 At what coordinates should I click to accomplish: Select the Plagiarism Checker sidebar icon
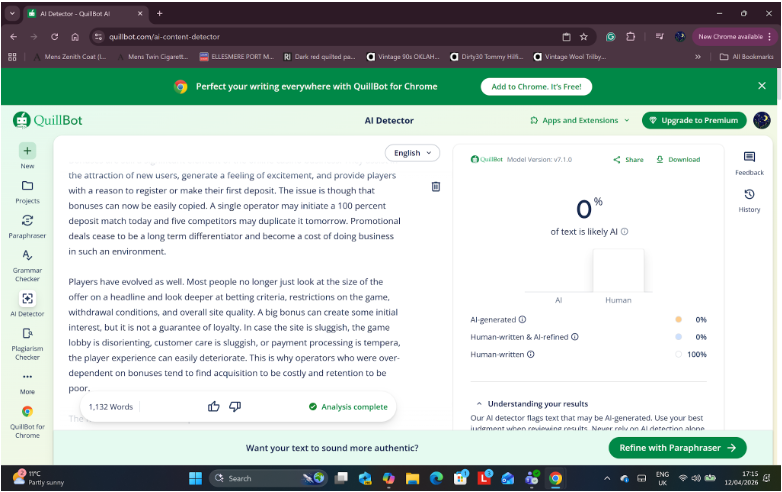click(x=27, y=334)
